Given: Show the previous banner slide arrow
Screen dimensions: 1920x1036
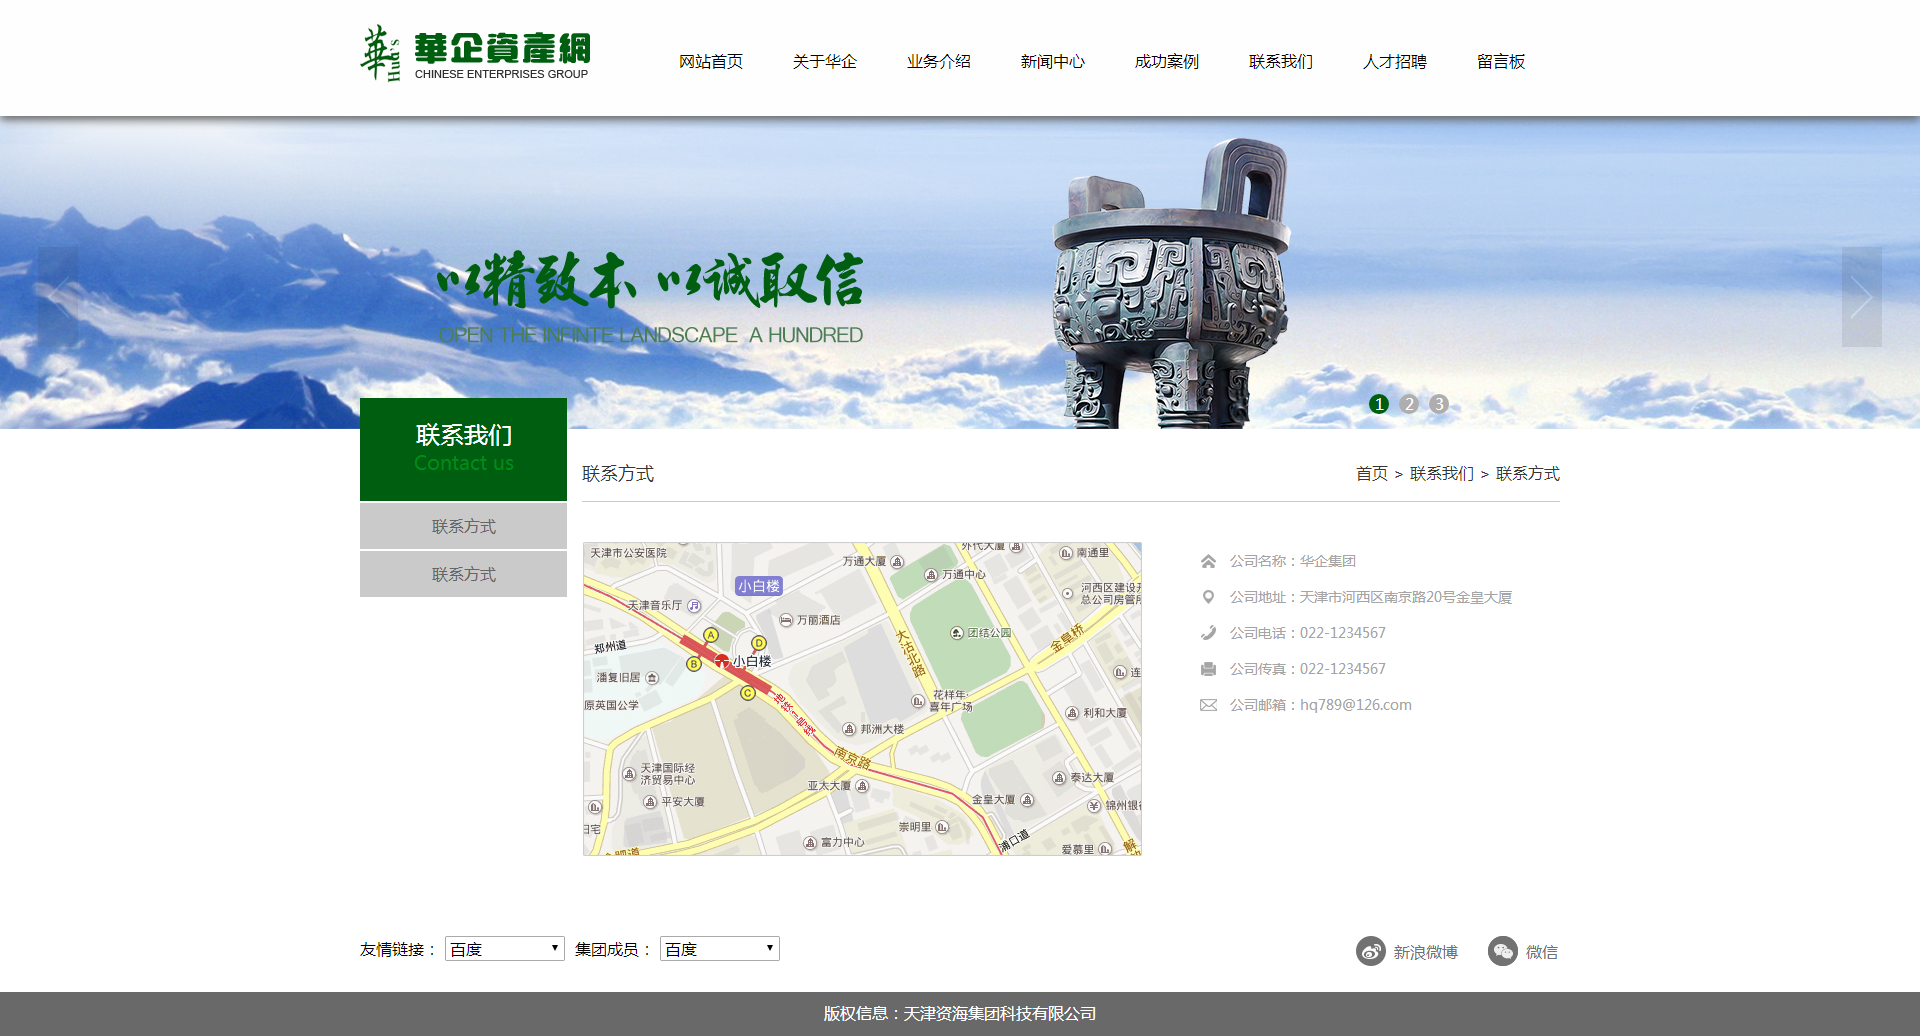Looking at the screenshot, I should click(x=58, y=297).
